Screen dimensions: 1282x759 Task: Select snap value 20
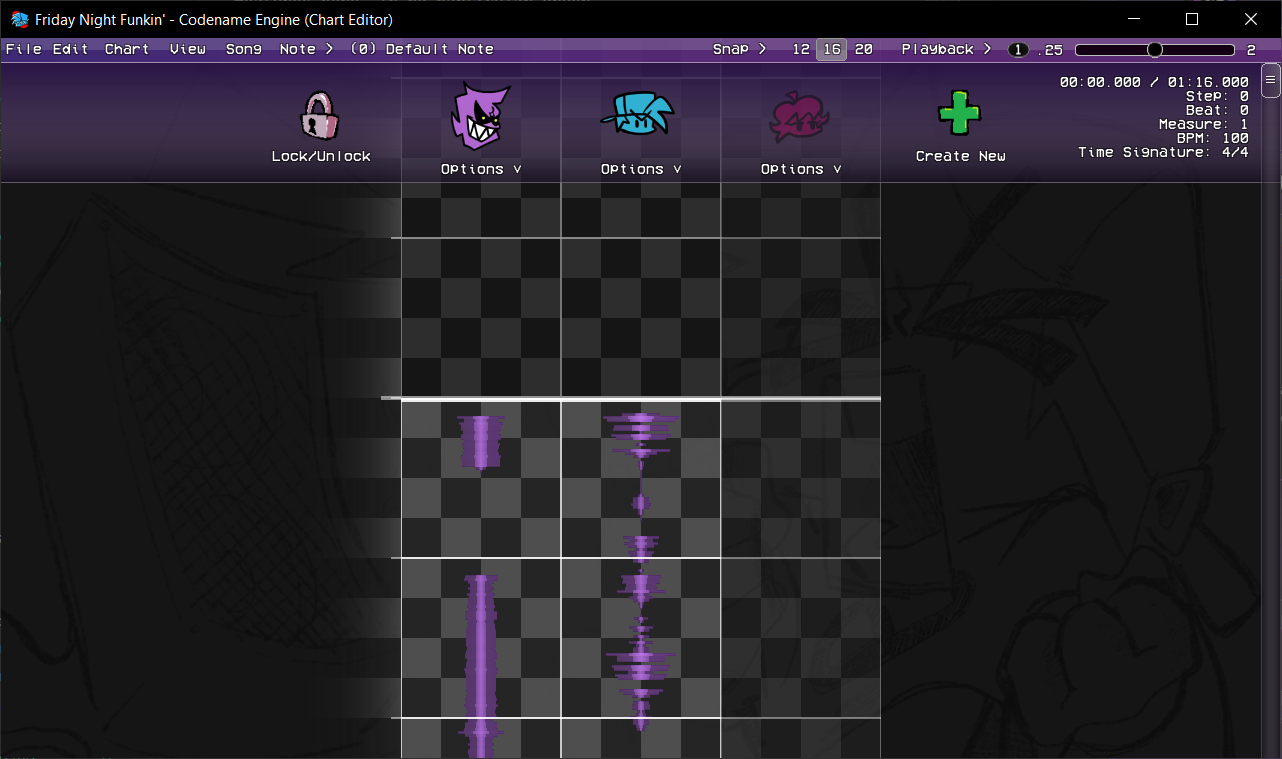tap(863, 48)
